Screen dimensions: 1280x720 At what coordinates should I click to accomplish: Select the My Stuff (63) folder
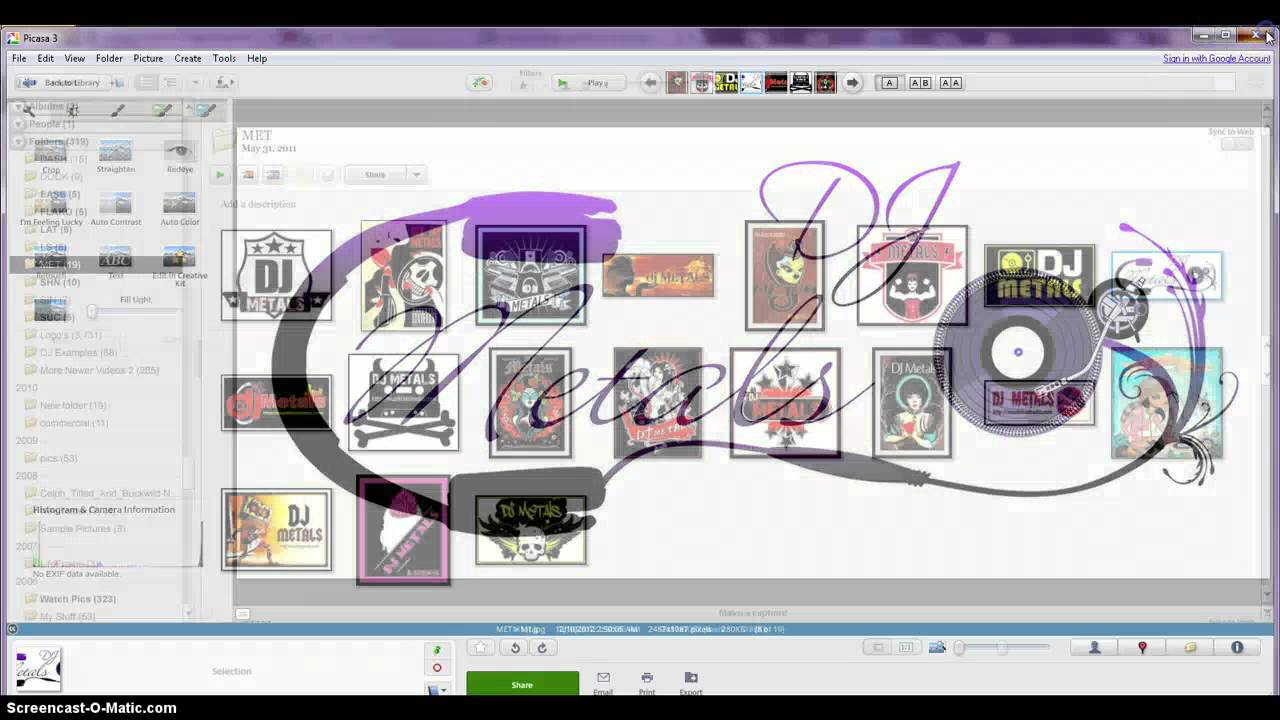click(x=67, y=617)
